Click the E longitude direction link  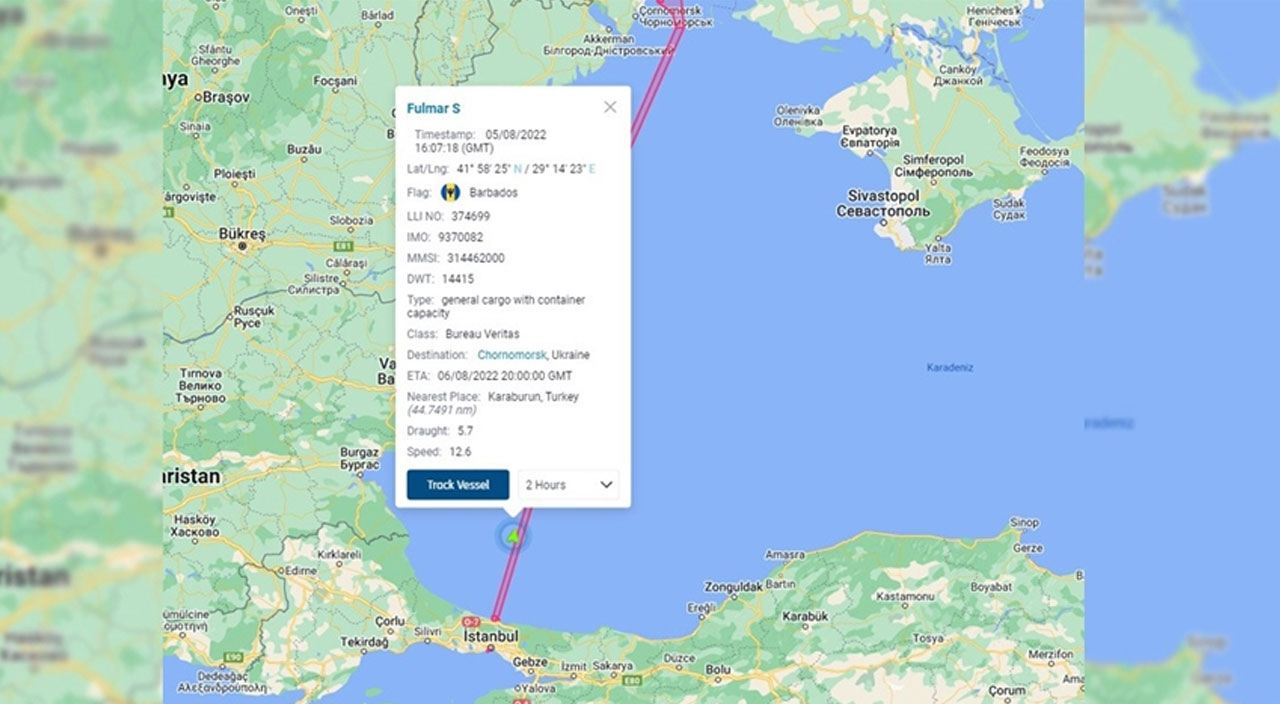coord(592,169)
